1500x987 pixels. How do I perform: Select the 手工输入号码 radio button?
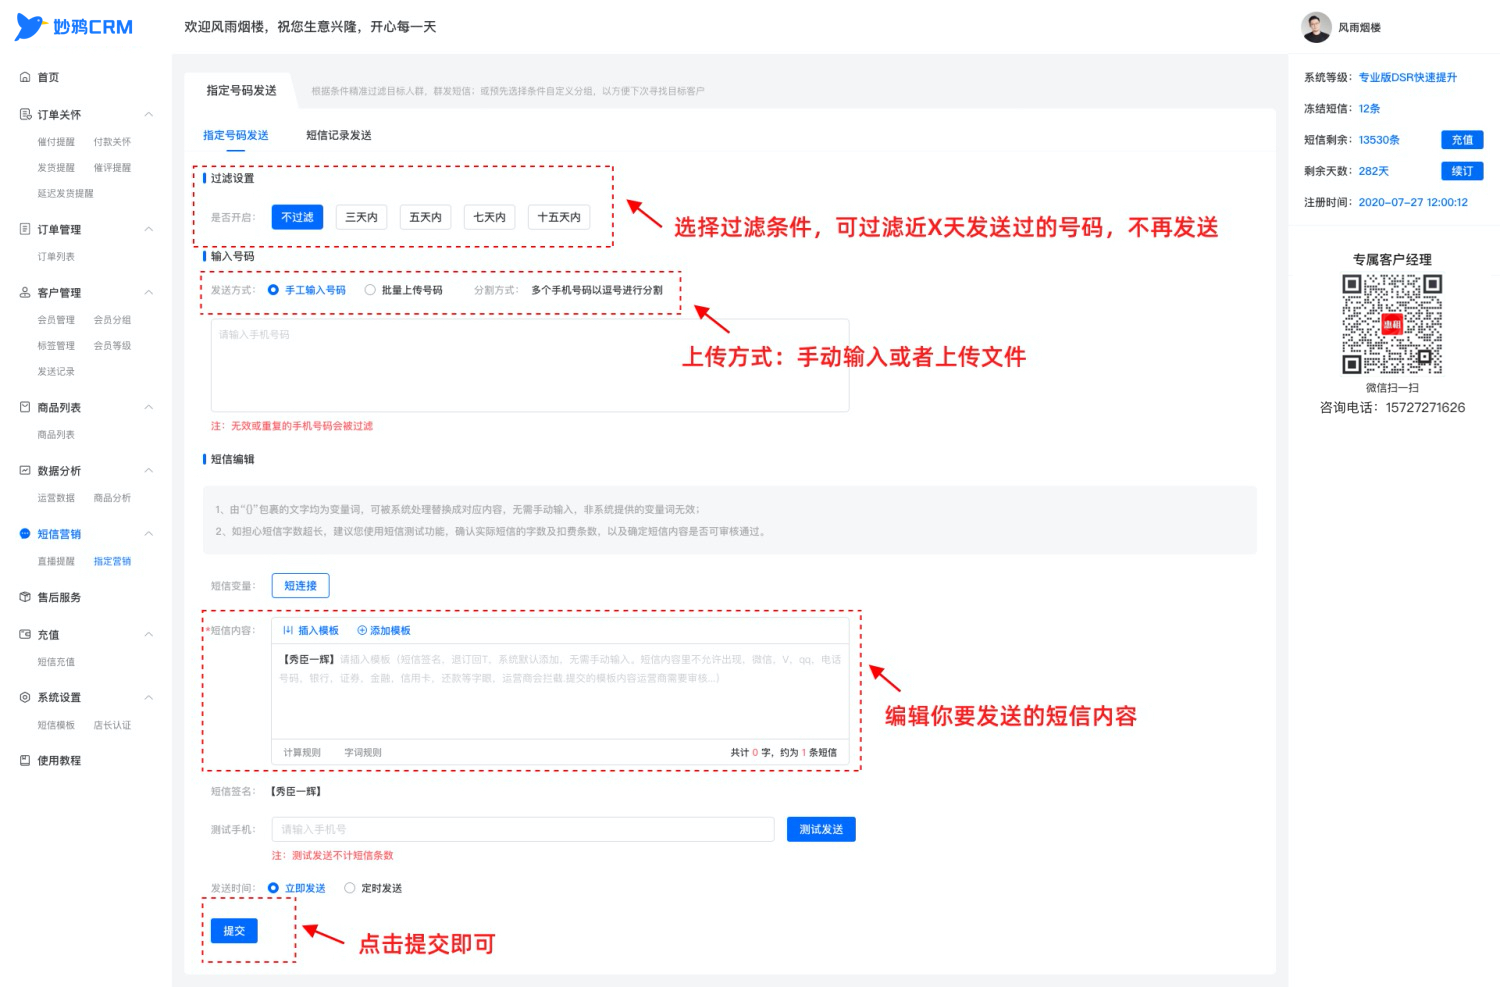coord(273,290)
